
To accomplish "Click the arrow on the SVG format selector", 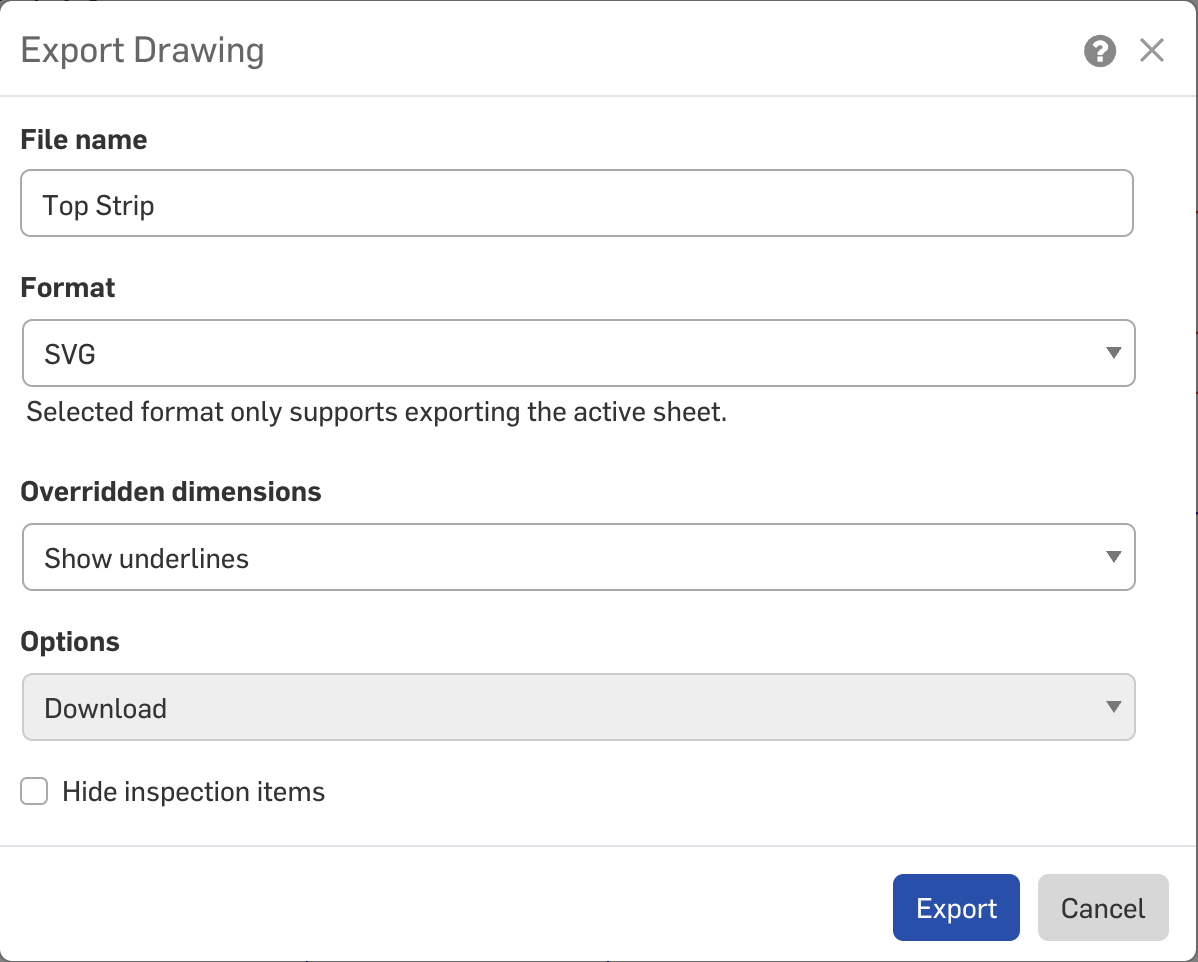I will 1113,353.
